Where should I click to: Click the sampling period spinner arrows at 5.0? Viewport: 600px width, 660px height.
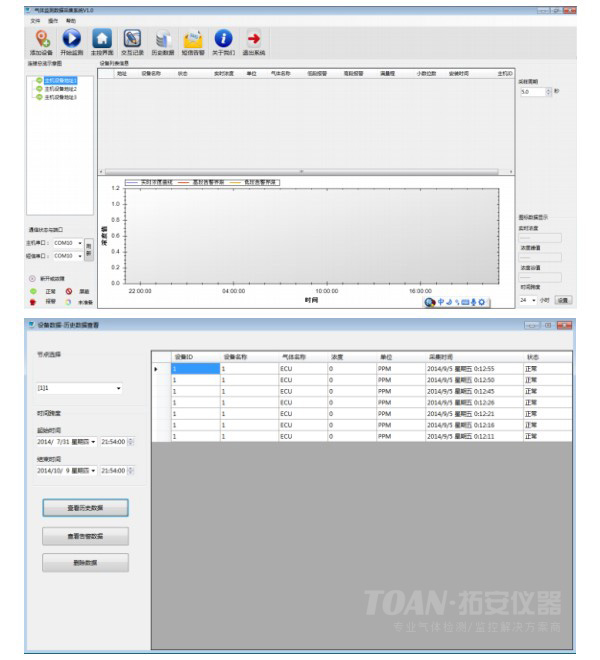tap(548, 91)
